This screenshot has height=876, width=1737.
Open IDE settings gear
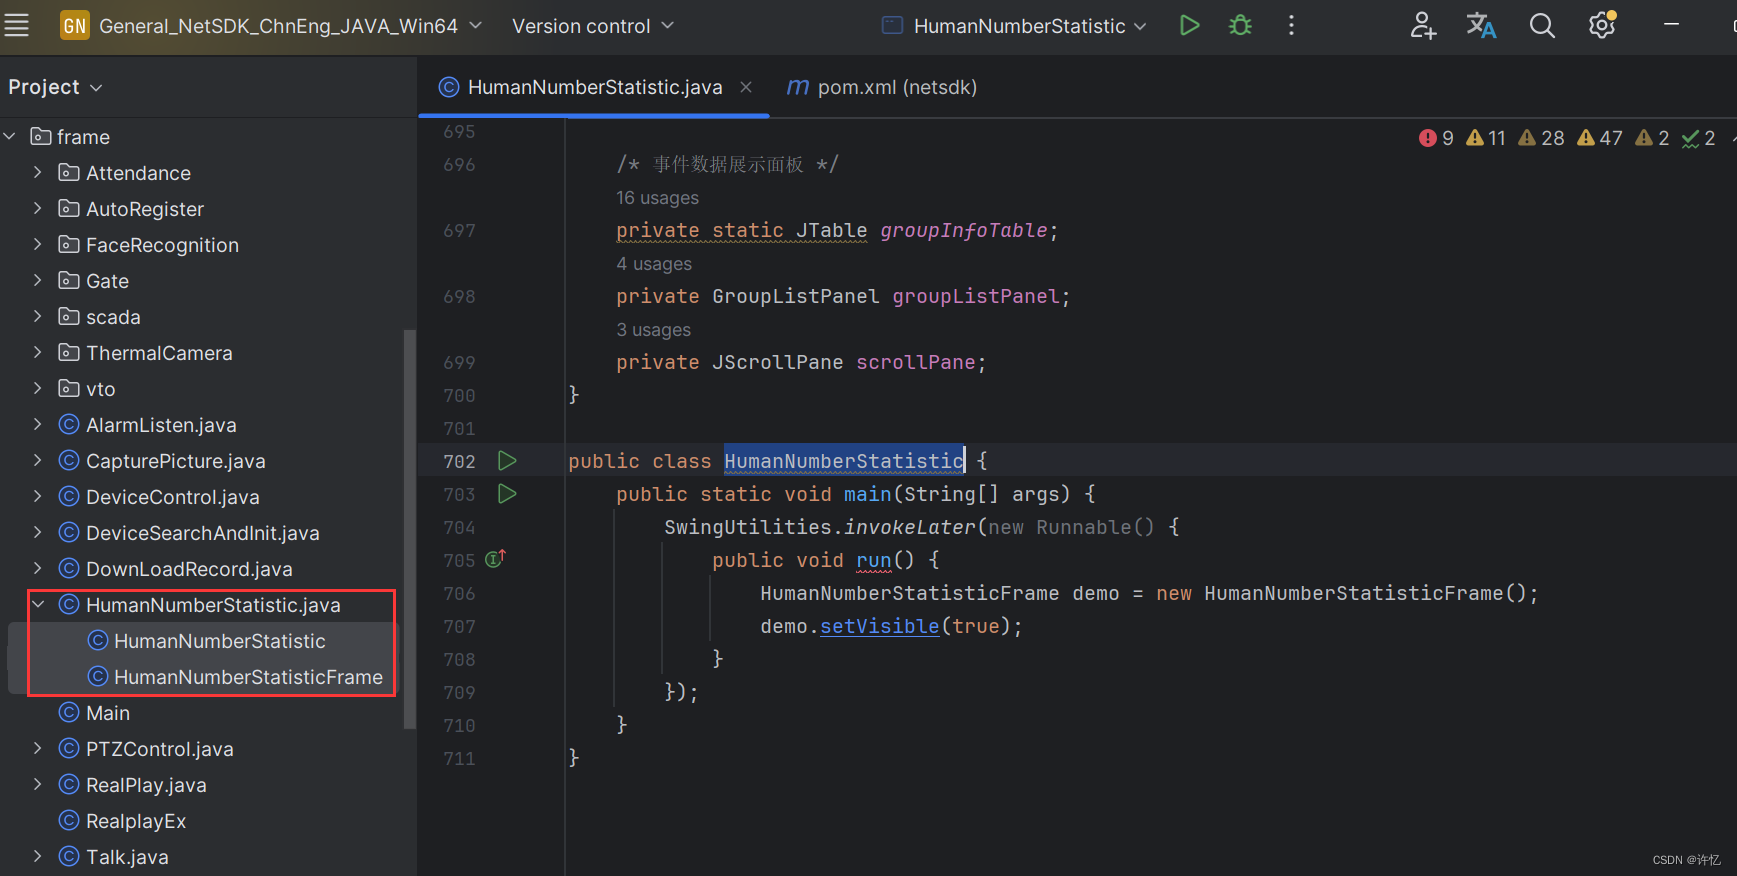(1602, 26)
